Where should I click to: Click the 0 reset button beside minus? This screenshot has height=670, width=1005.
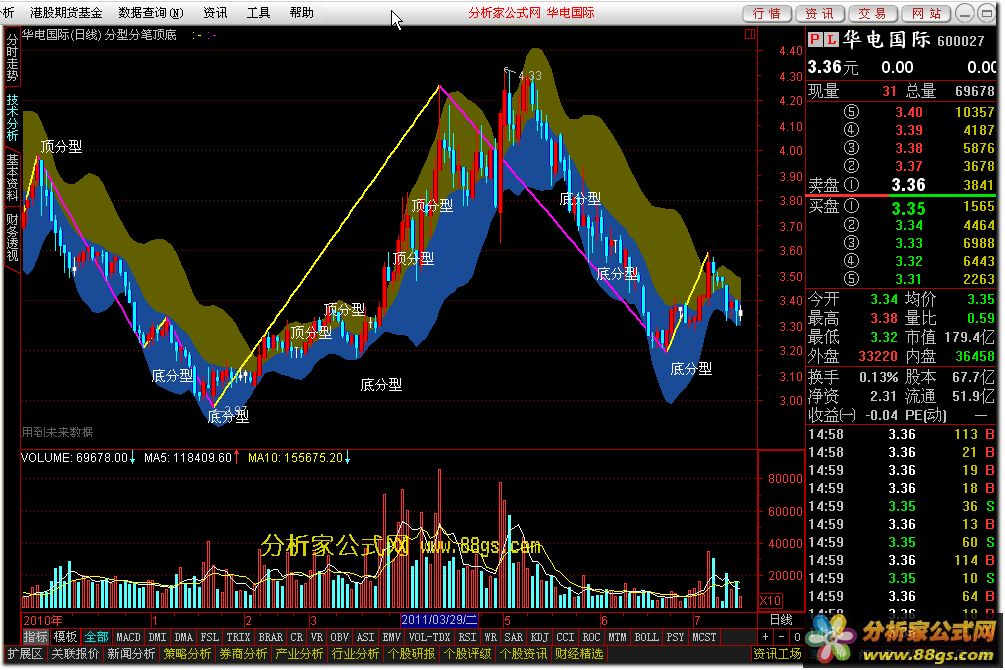coord(797,637)
